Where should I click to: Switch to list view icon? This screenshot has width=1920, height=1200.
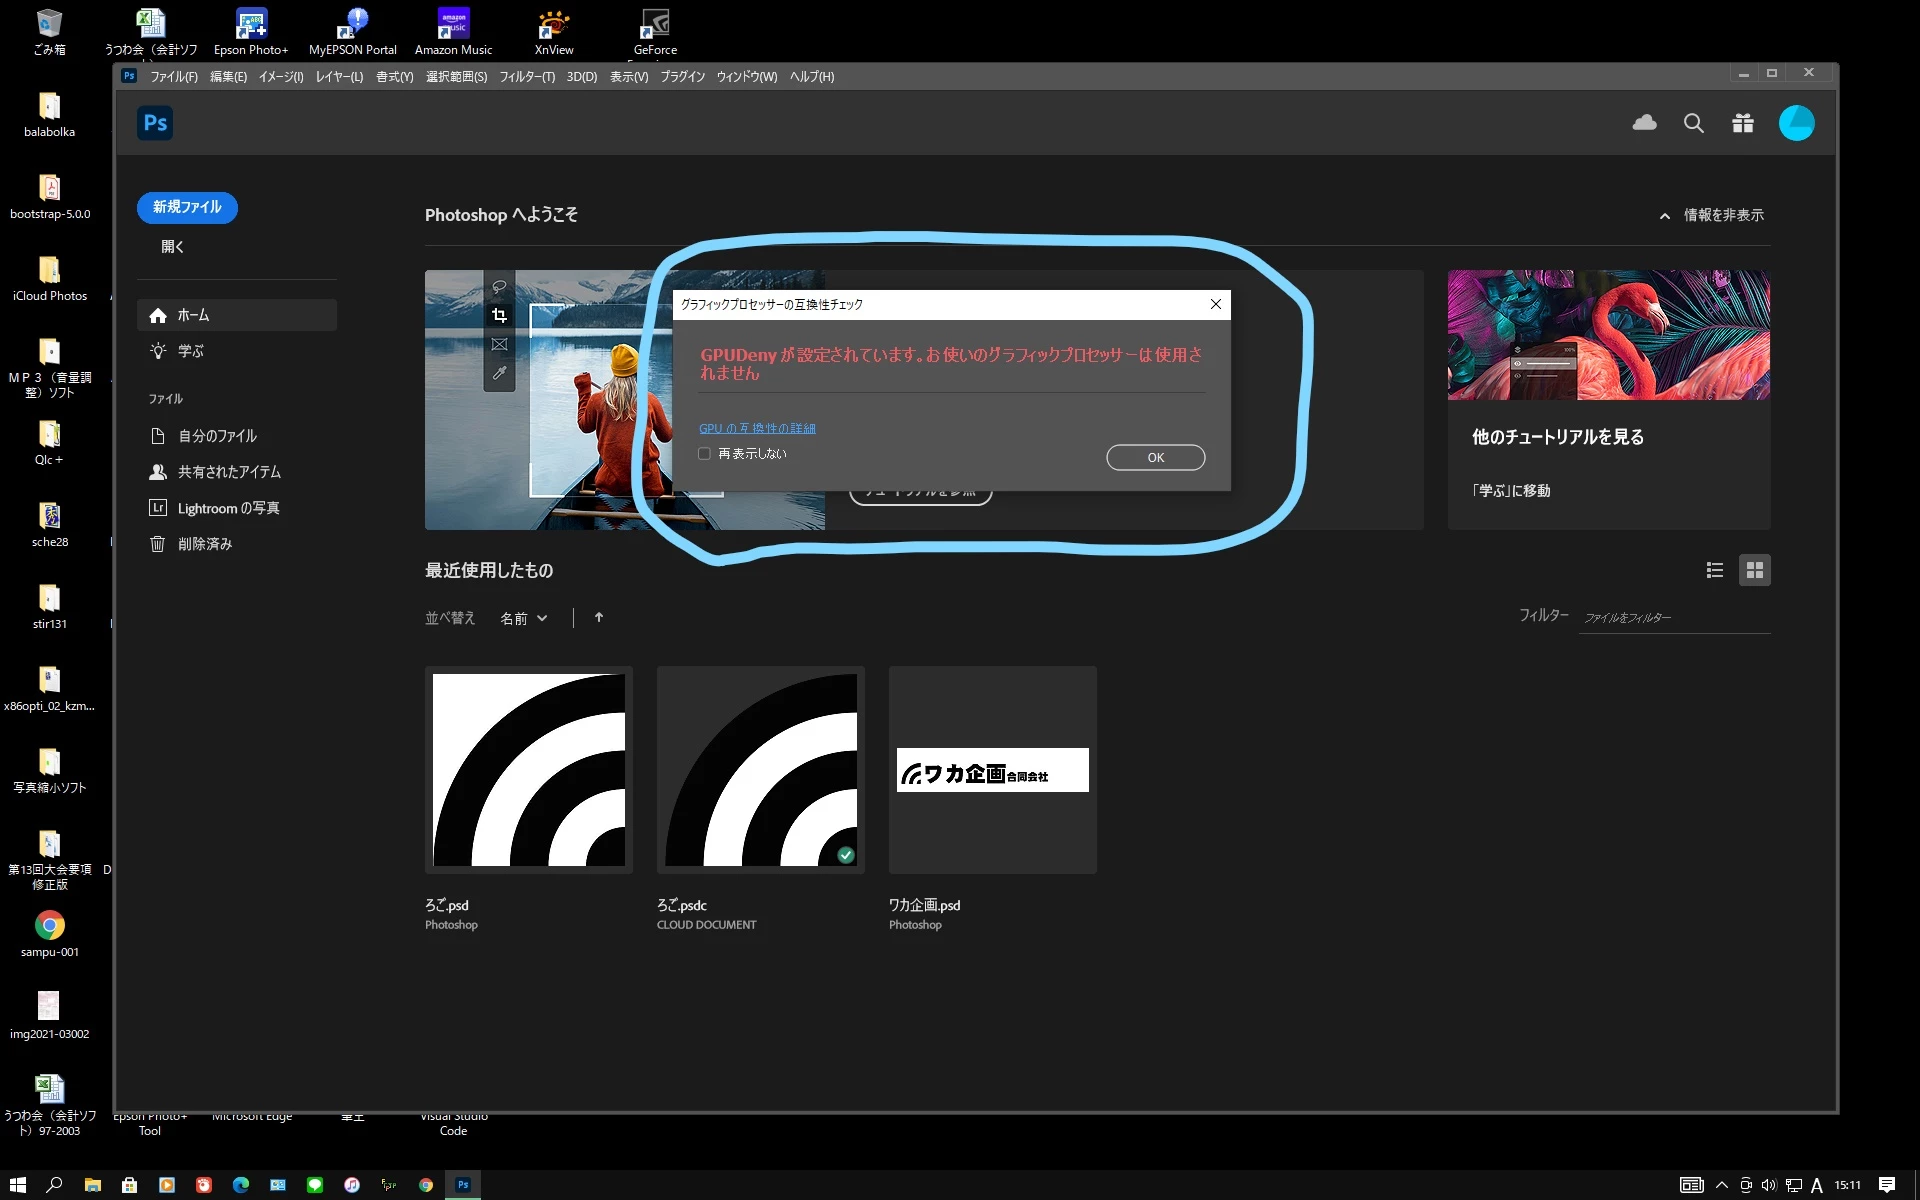point(1714,570)
